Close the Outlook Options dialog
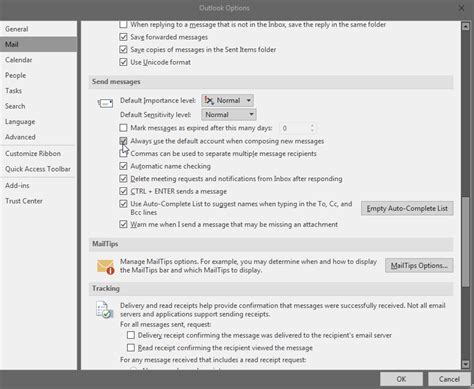The height and width of the screenshot is (389, 474). [461, 8]
